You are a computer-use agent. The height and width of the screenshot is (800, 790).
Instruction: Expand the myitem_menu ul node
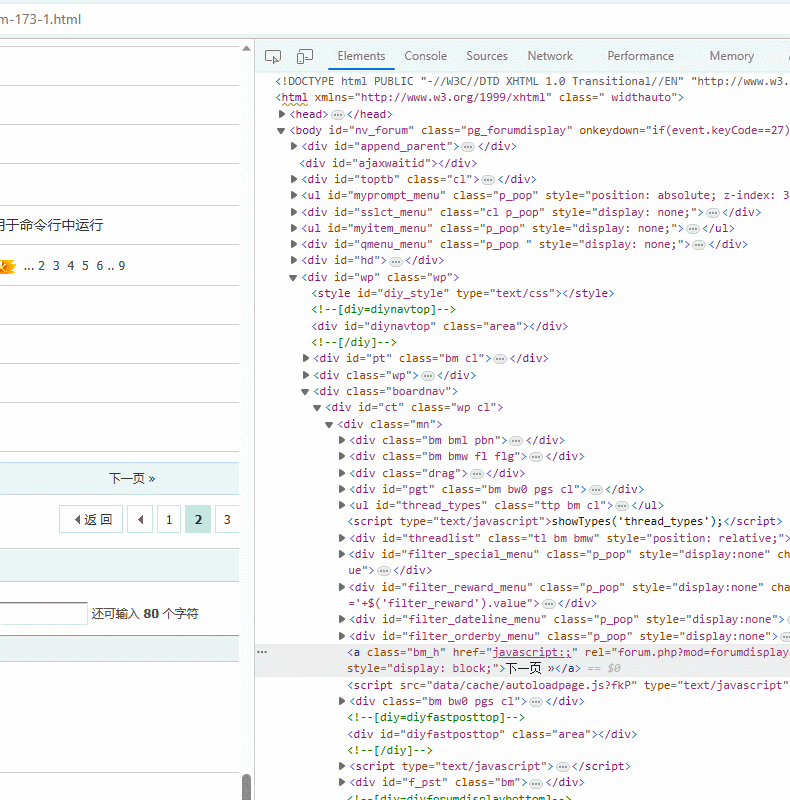click(293, 228)
